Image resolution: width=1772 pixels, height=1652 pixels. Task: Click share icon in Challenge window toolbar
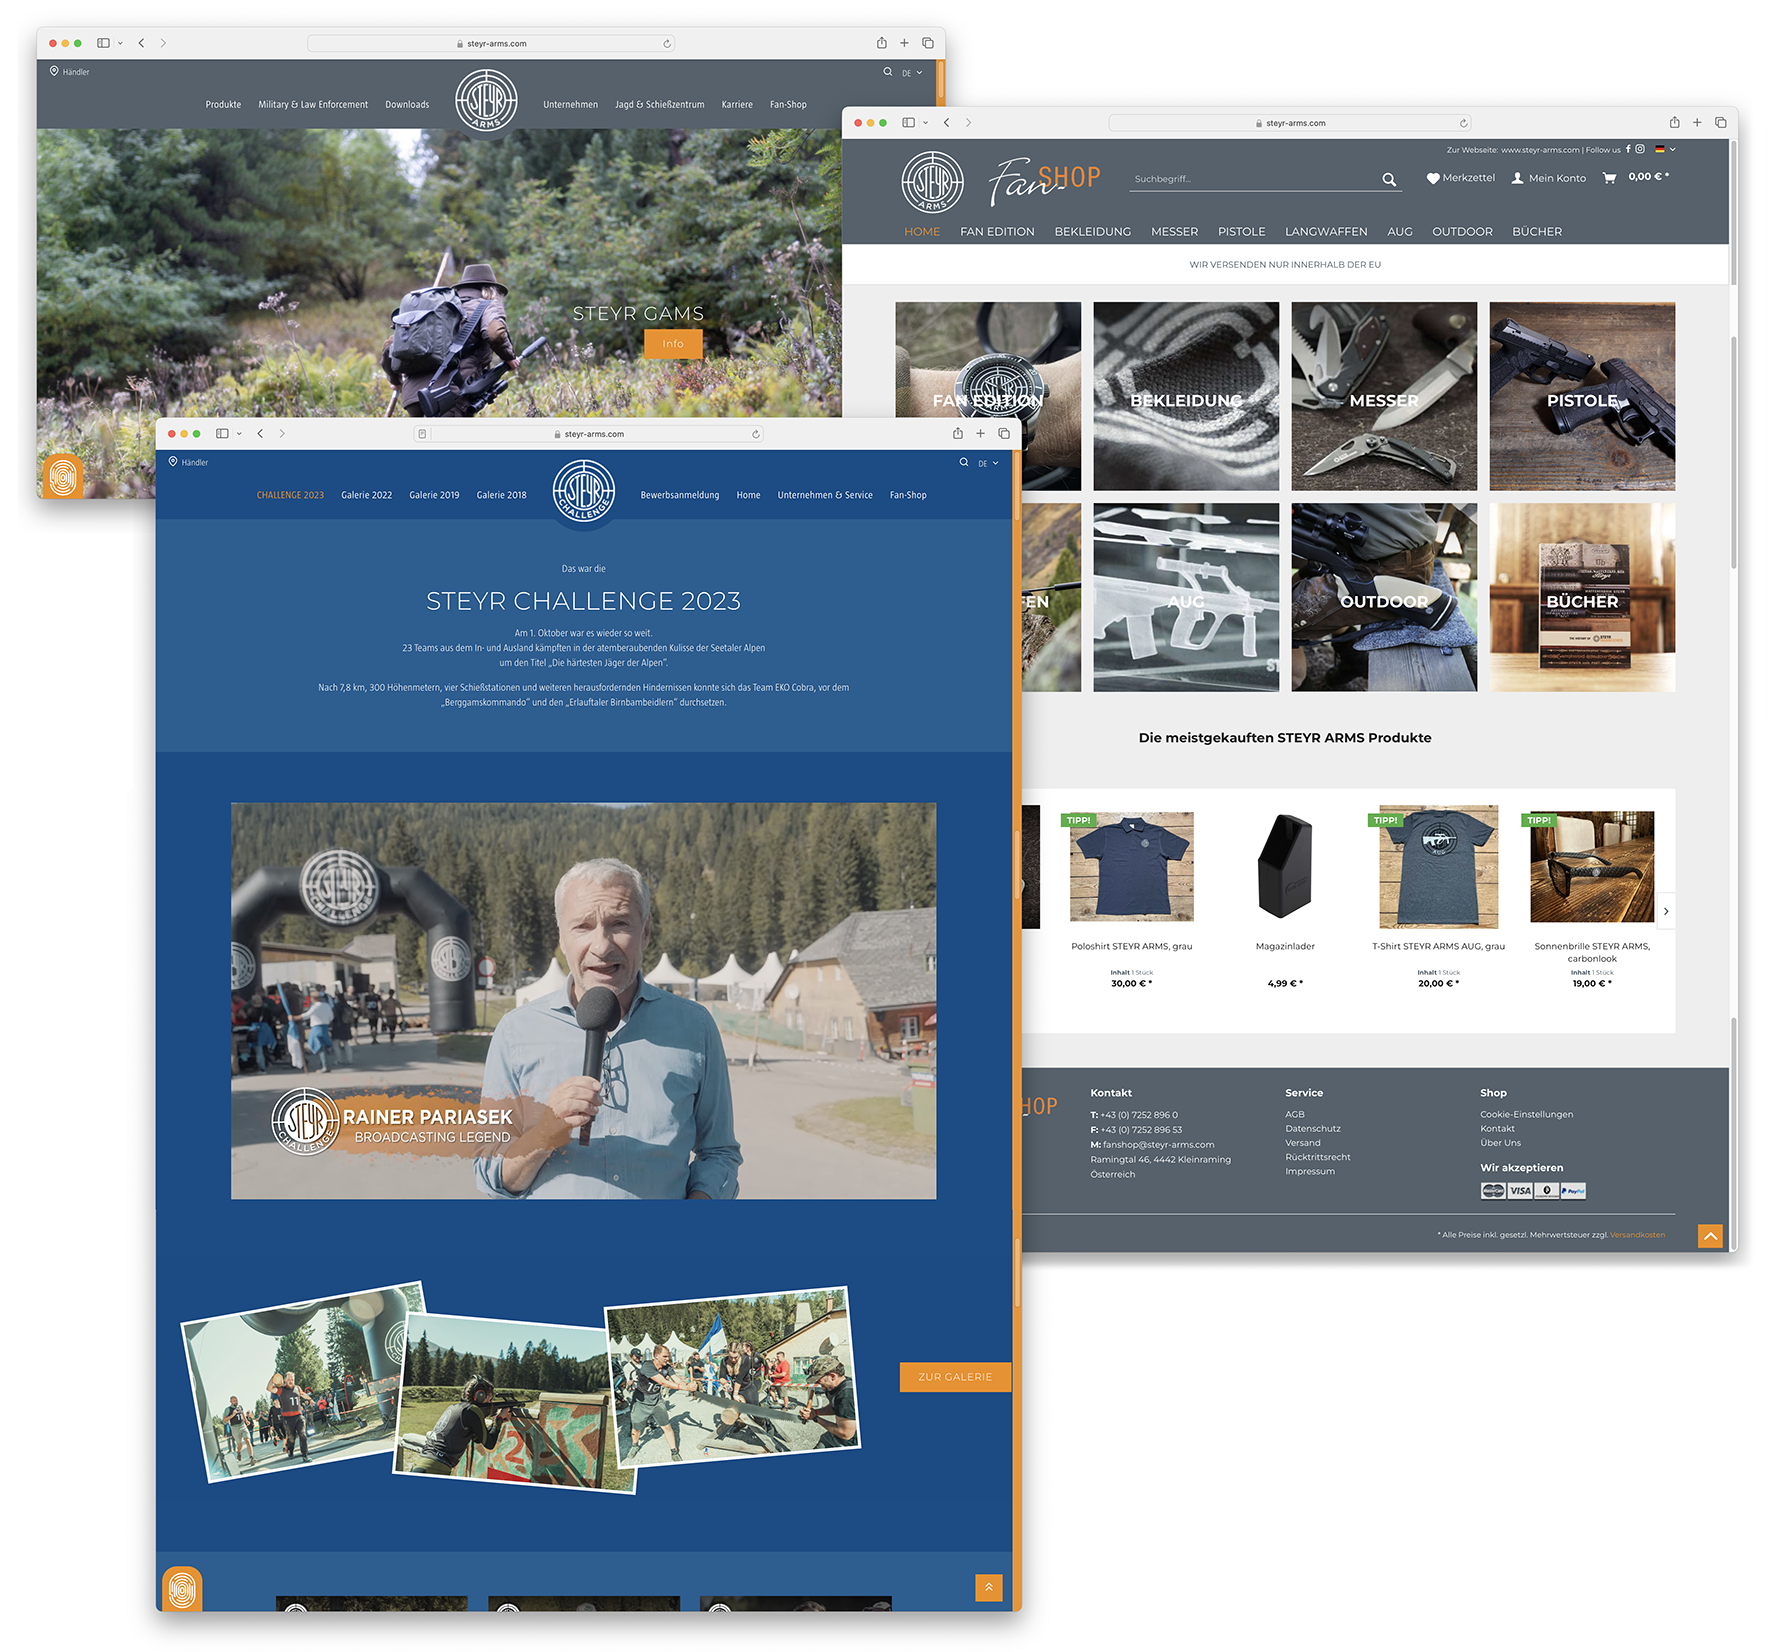click(958, 433)
